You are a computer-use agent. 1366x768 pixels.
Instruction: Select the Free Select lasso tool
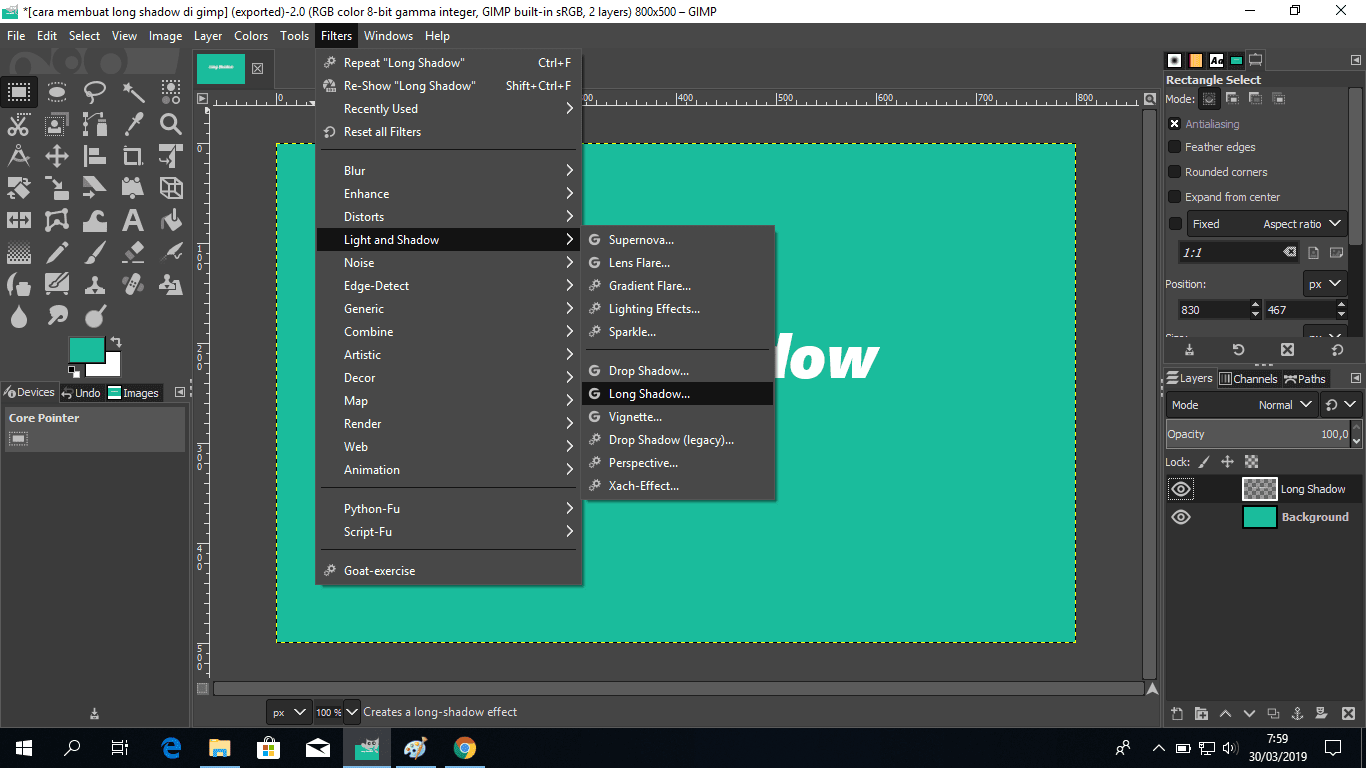95,93
